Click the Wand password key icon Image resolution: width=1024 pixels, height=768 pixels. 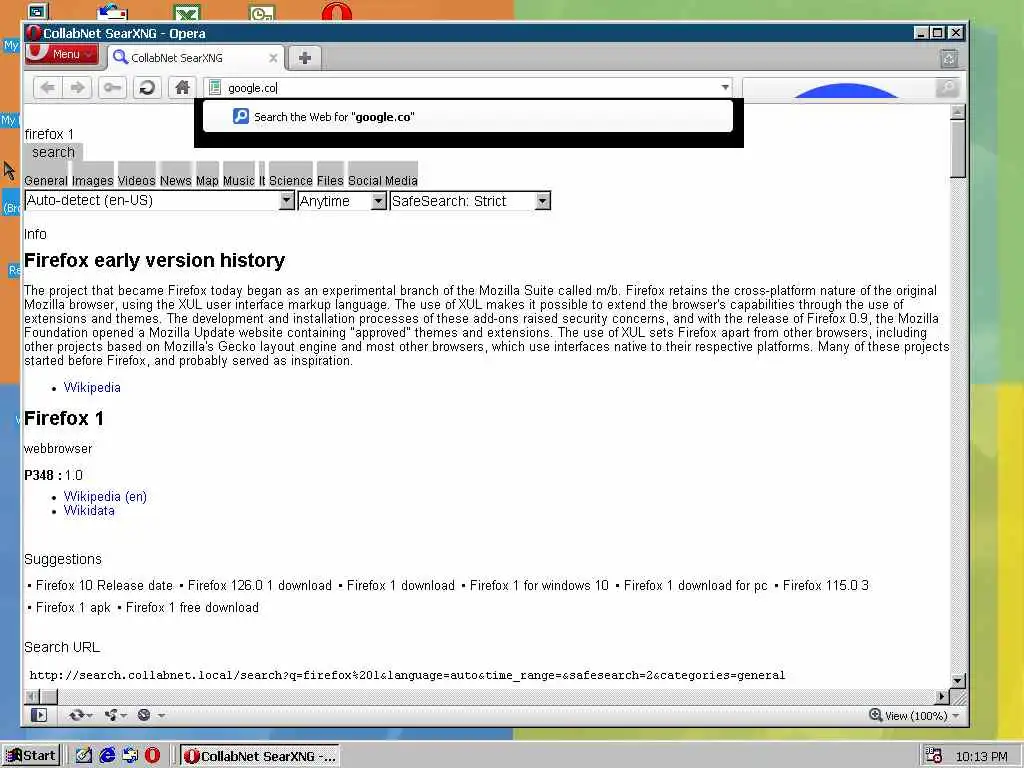[x=112, y=88]
